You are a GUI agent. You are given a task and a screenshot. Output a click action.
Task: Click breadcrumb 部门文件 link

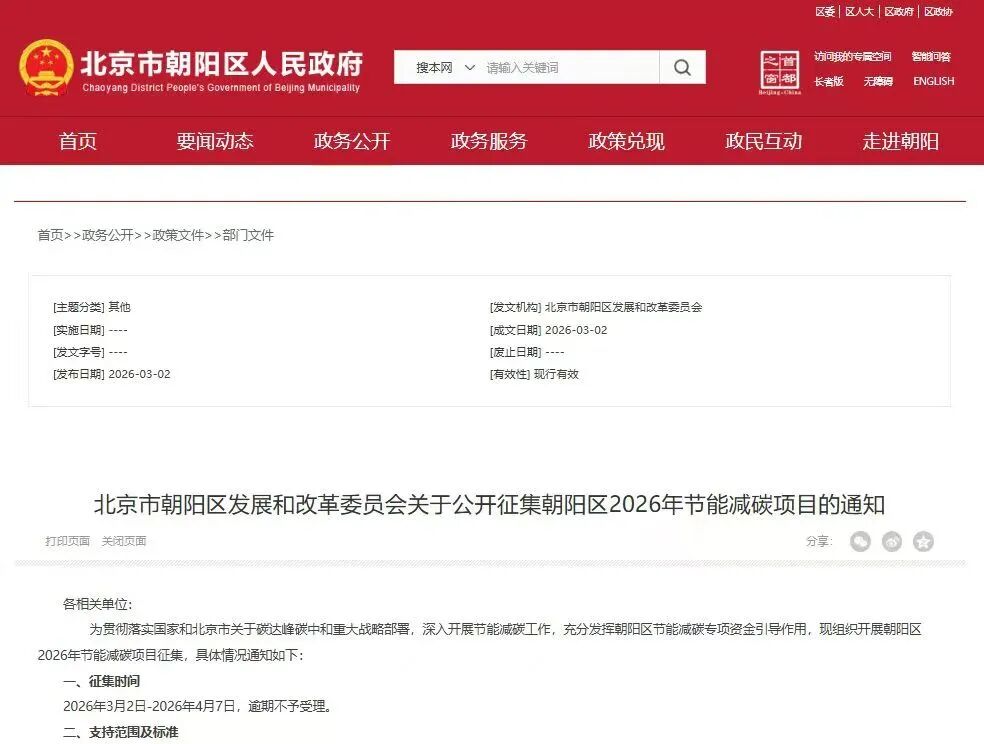click(248, 235)
